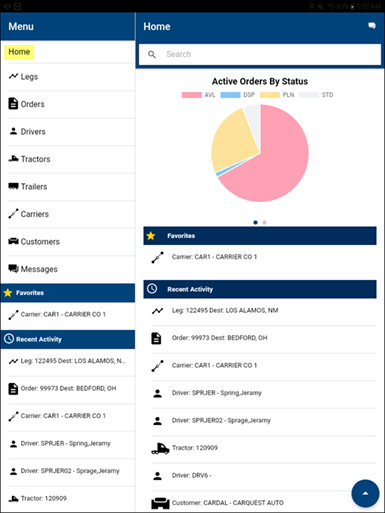Click the search magnifier icon
The width and height of the screenshot is (385, 513).
[x=152, y=54]
